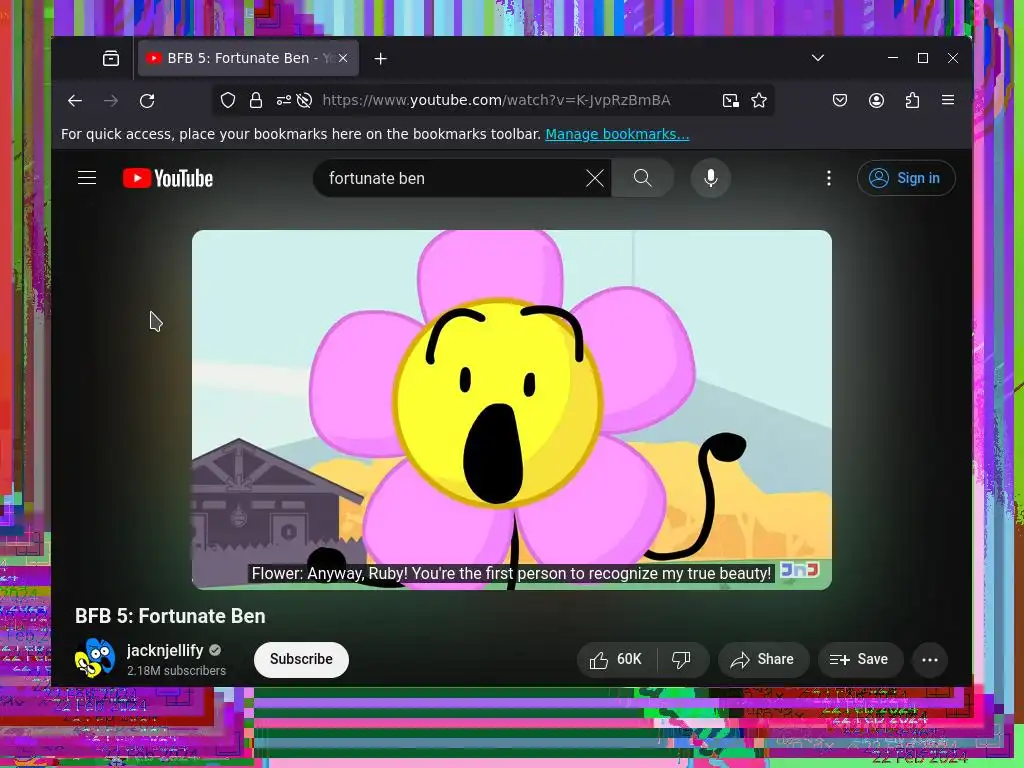Open the jacknjellify channel name link
Screen dimensions: 1024x768
pos(165,650)
